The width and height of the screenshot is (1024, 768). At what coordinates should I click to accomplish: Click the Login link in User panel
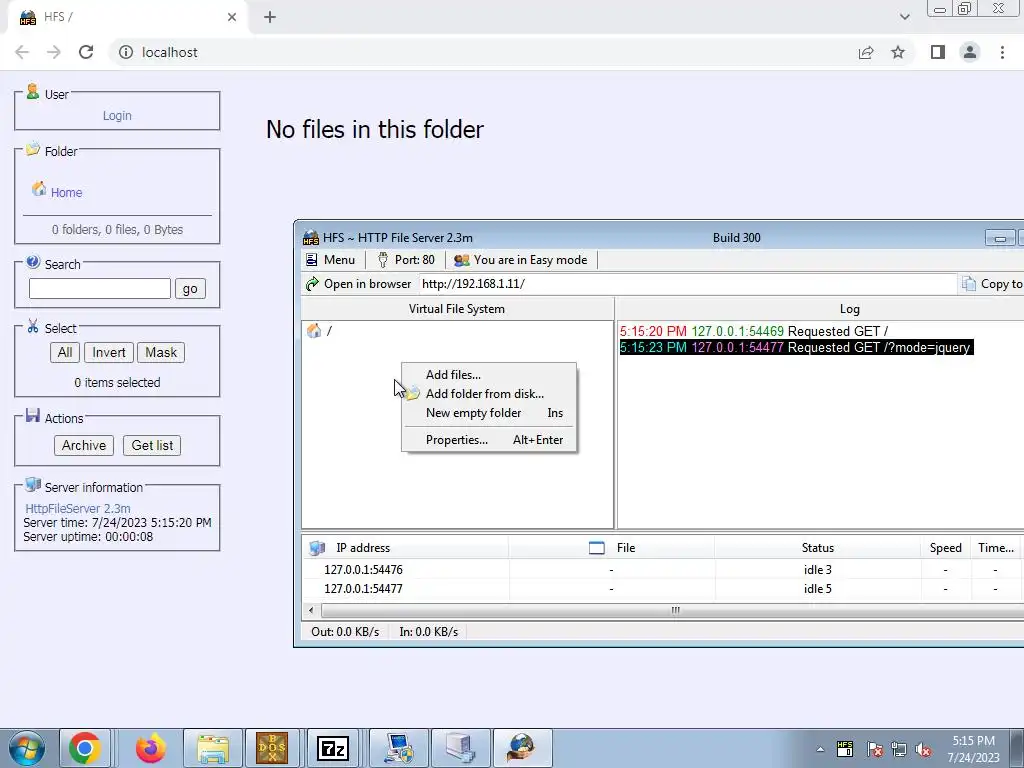117,116
